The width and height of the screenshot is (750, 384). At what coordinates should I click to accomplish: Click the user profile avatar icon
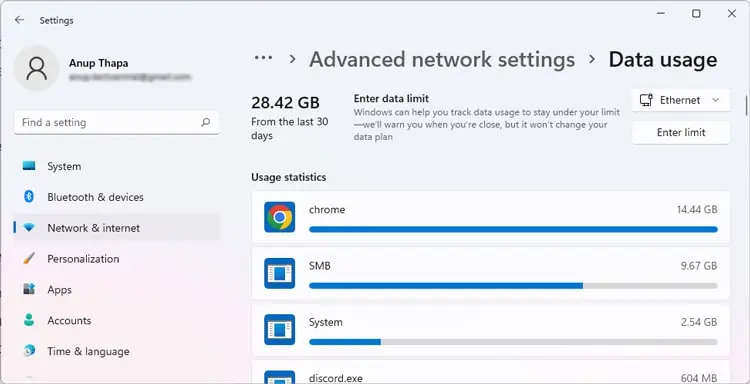tap(37, 68)
